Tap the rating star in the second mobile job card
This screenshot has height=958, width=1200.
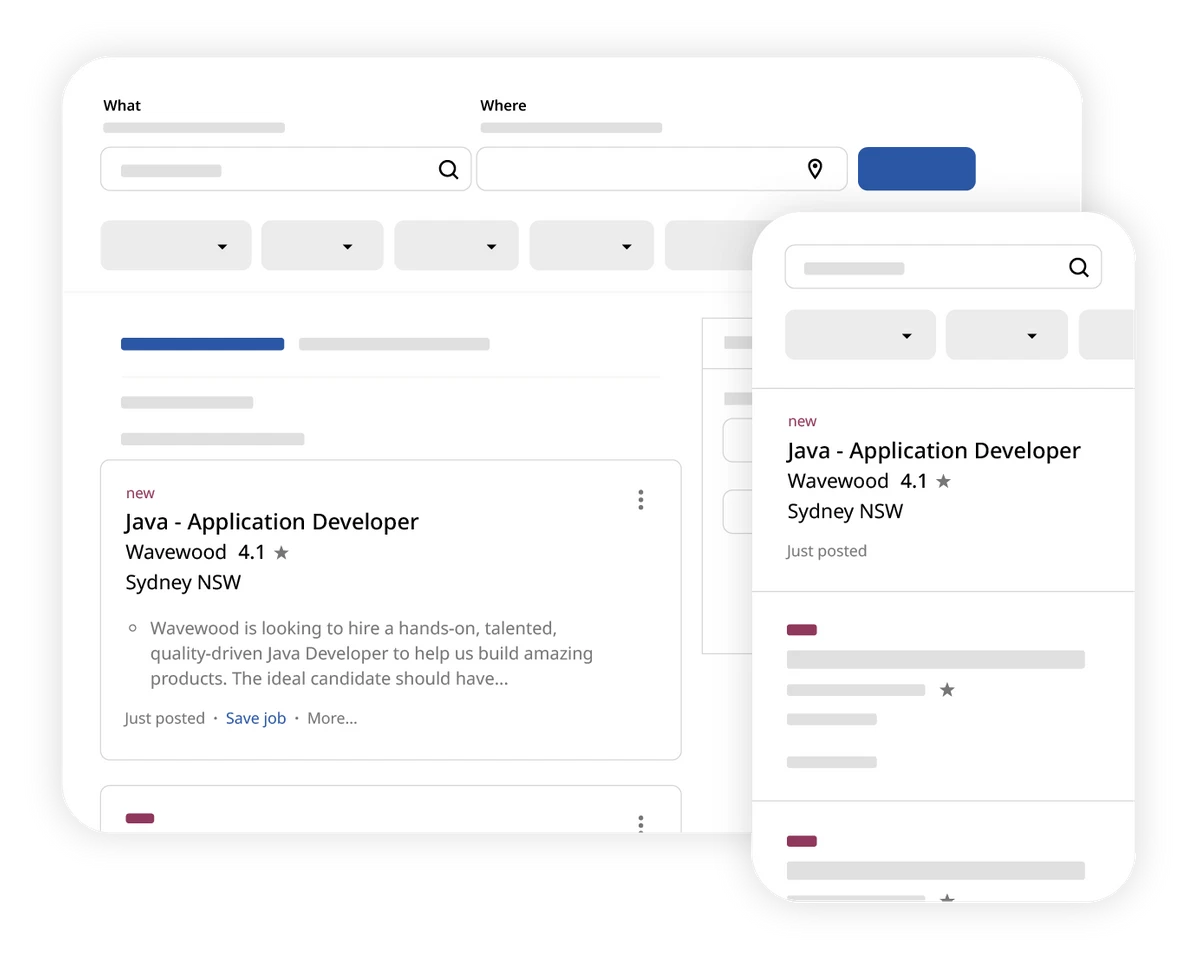(x=947, y=690)
